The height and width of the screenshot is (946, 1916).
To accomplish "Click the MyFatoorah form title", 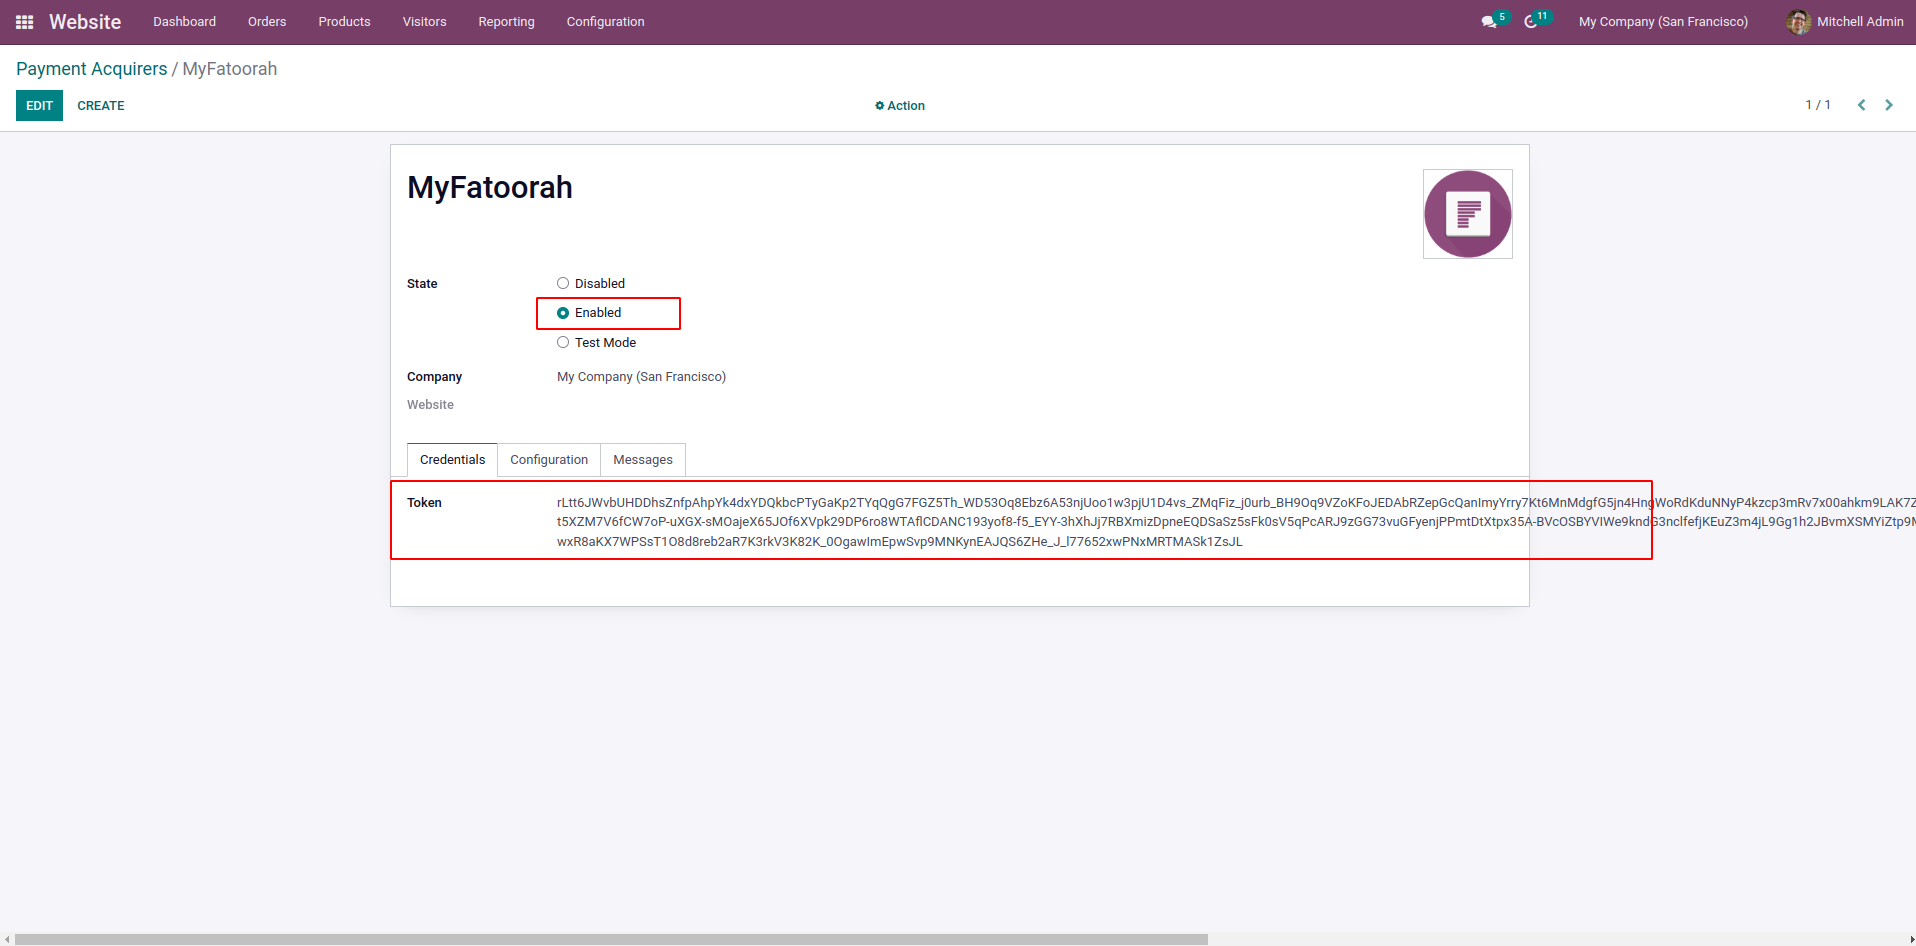I will coord(490,188).
